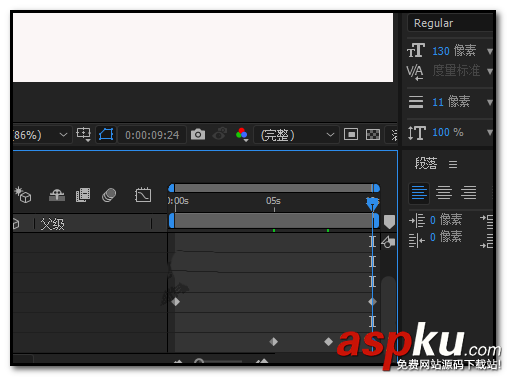Click the work area end handle

point(376,221)
